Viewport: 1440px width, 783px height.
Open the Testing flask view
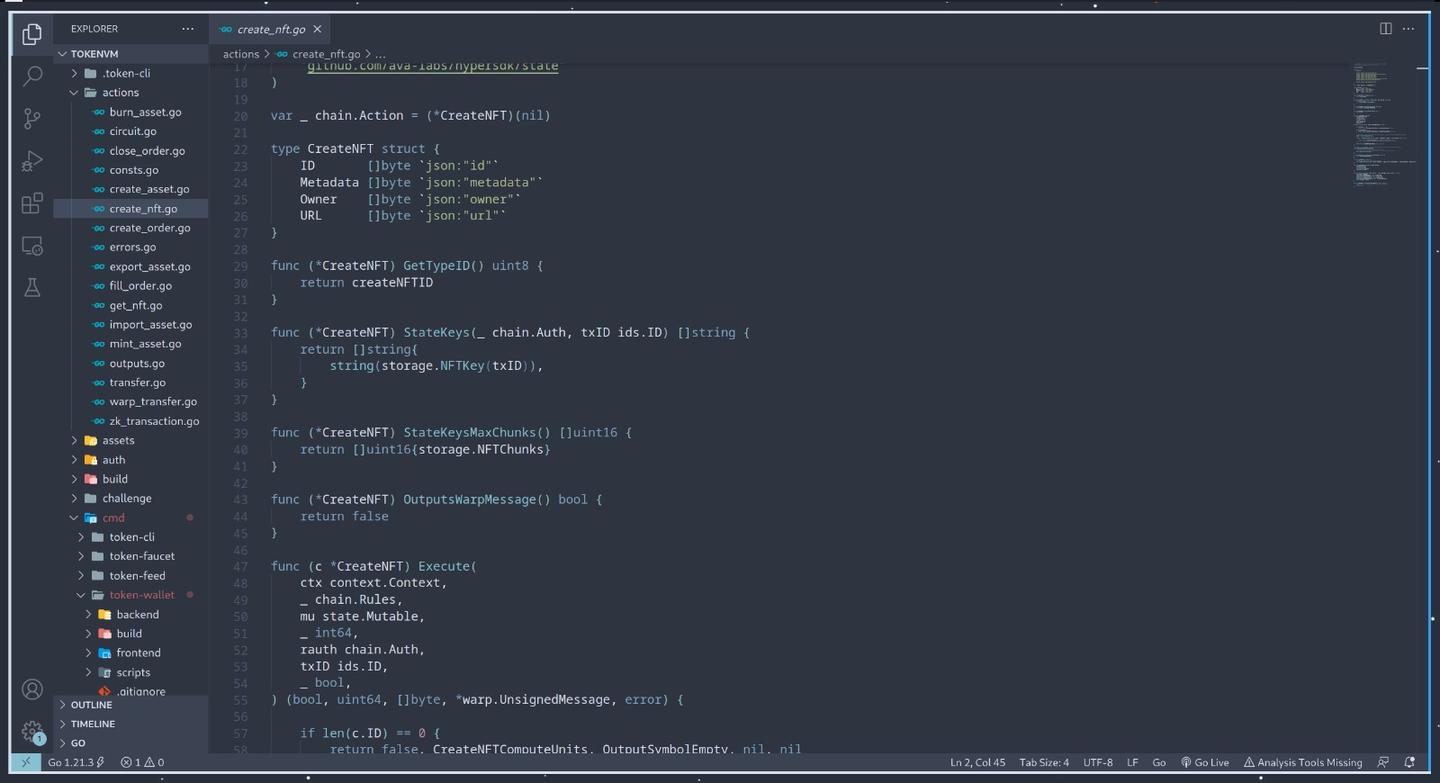pos(32,288)
